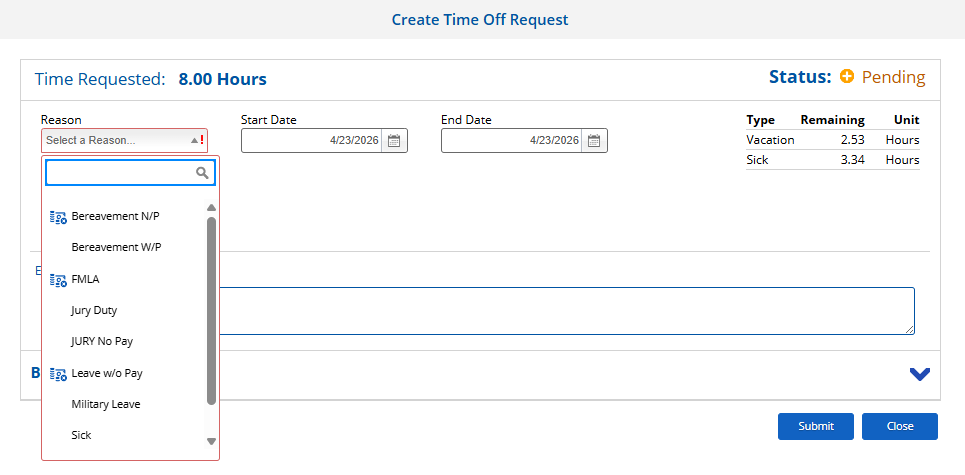The image size is (965, 475).
Task: Open the Start Date calendar picker
Action: click(x=394, y=141)
